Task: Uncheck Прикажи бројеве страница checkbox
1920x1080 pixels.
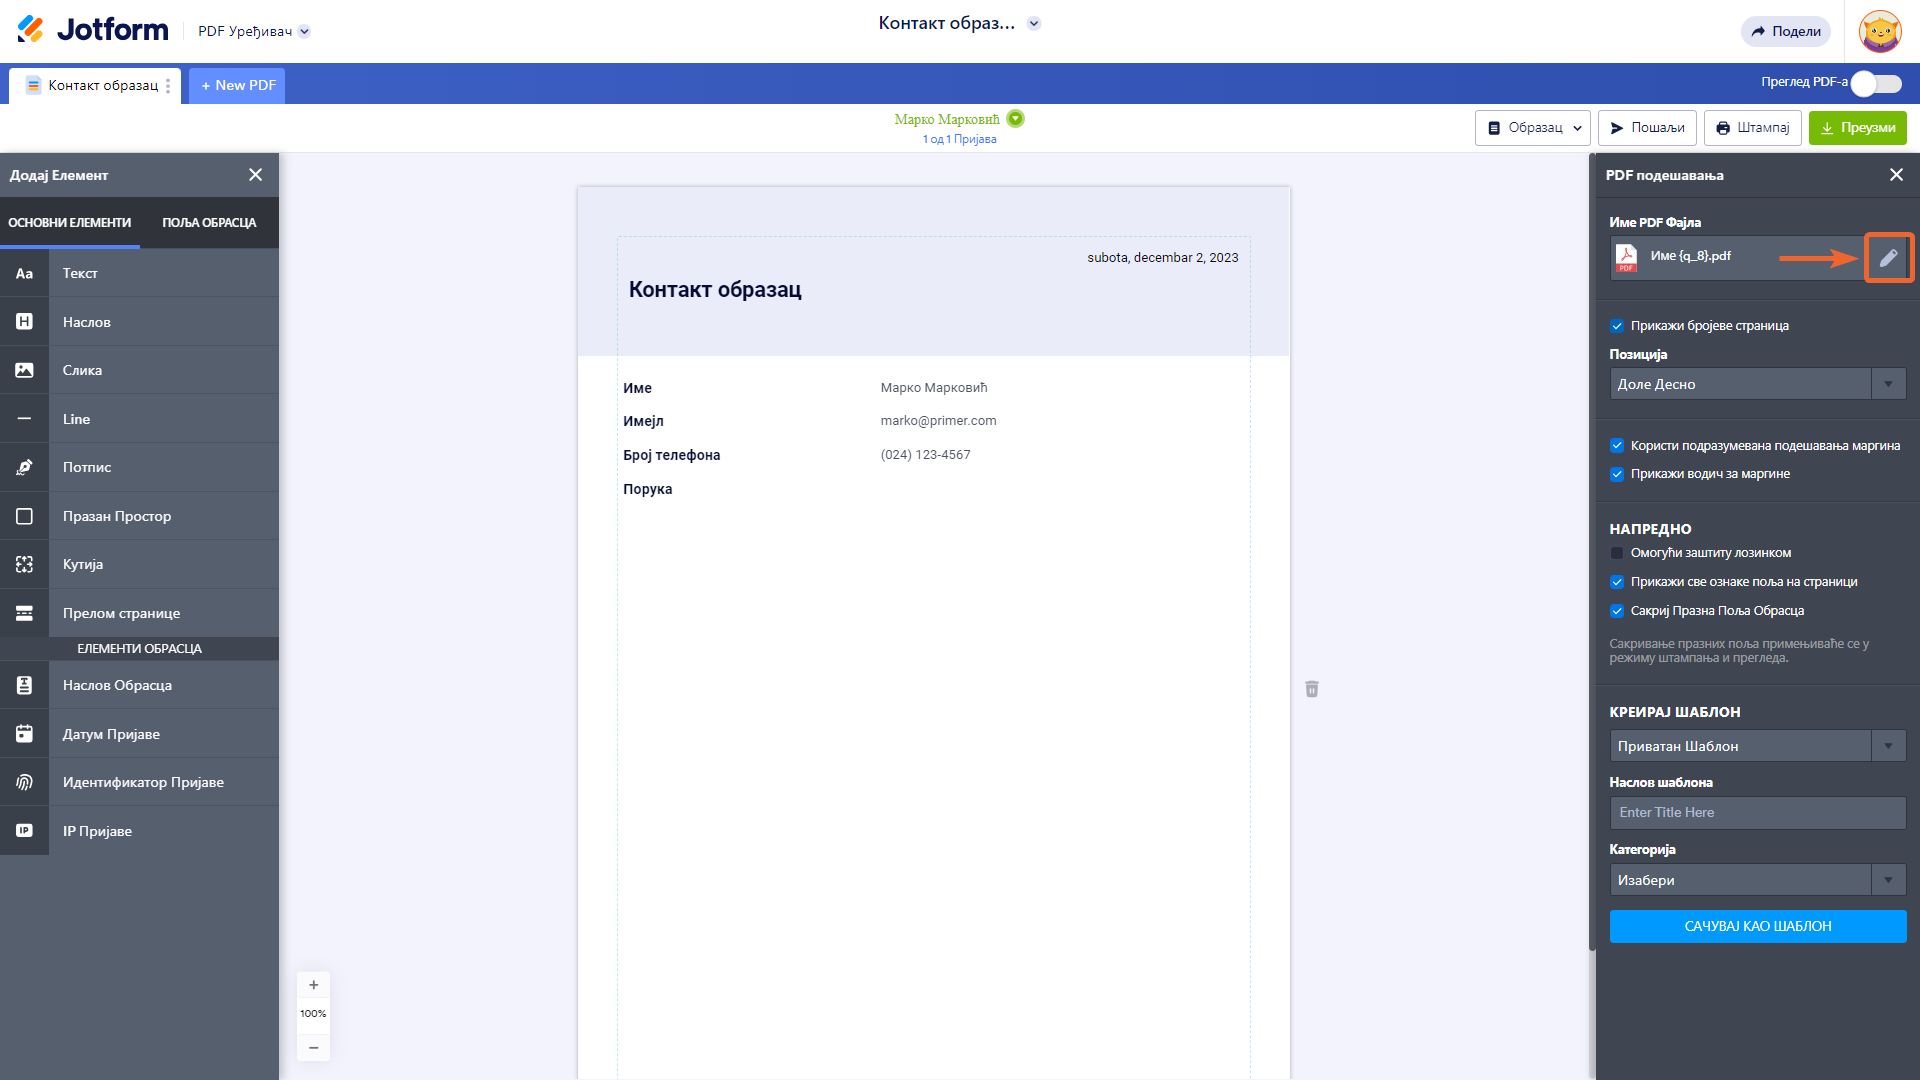Action: coord(1617,326)
